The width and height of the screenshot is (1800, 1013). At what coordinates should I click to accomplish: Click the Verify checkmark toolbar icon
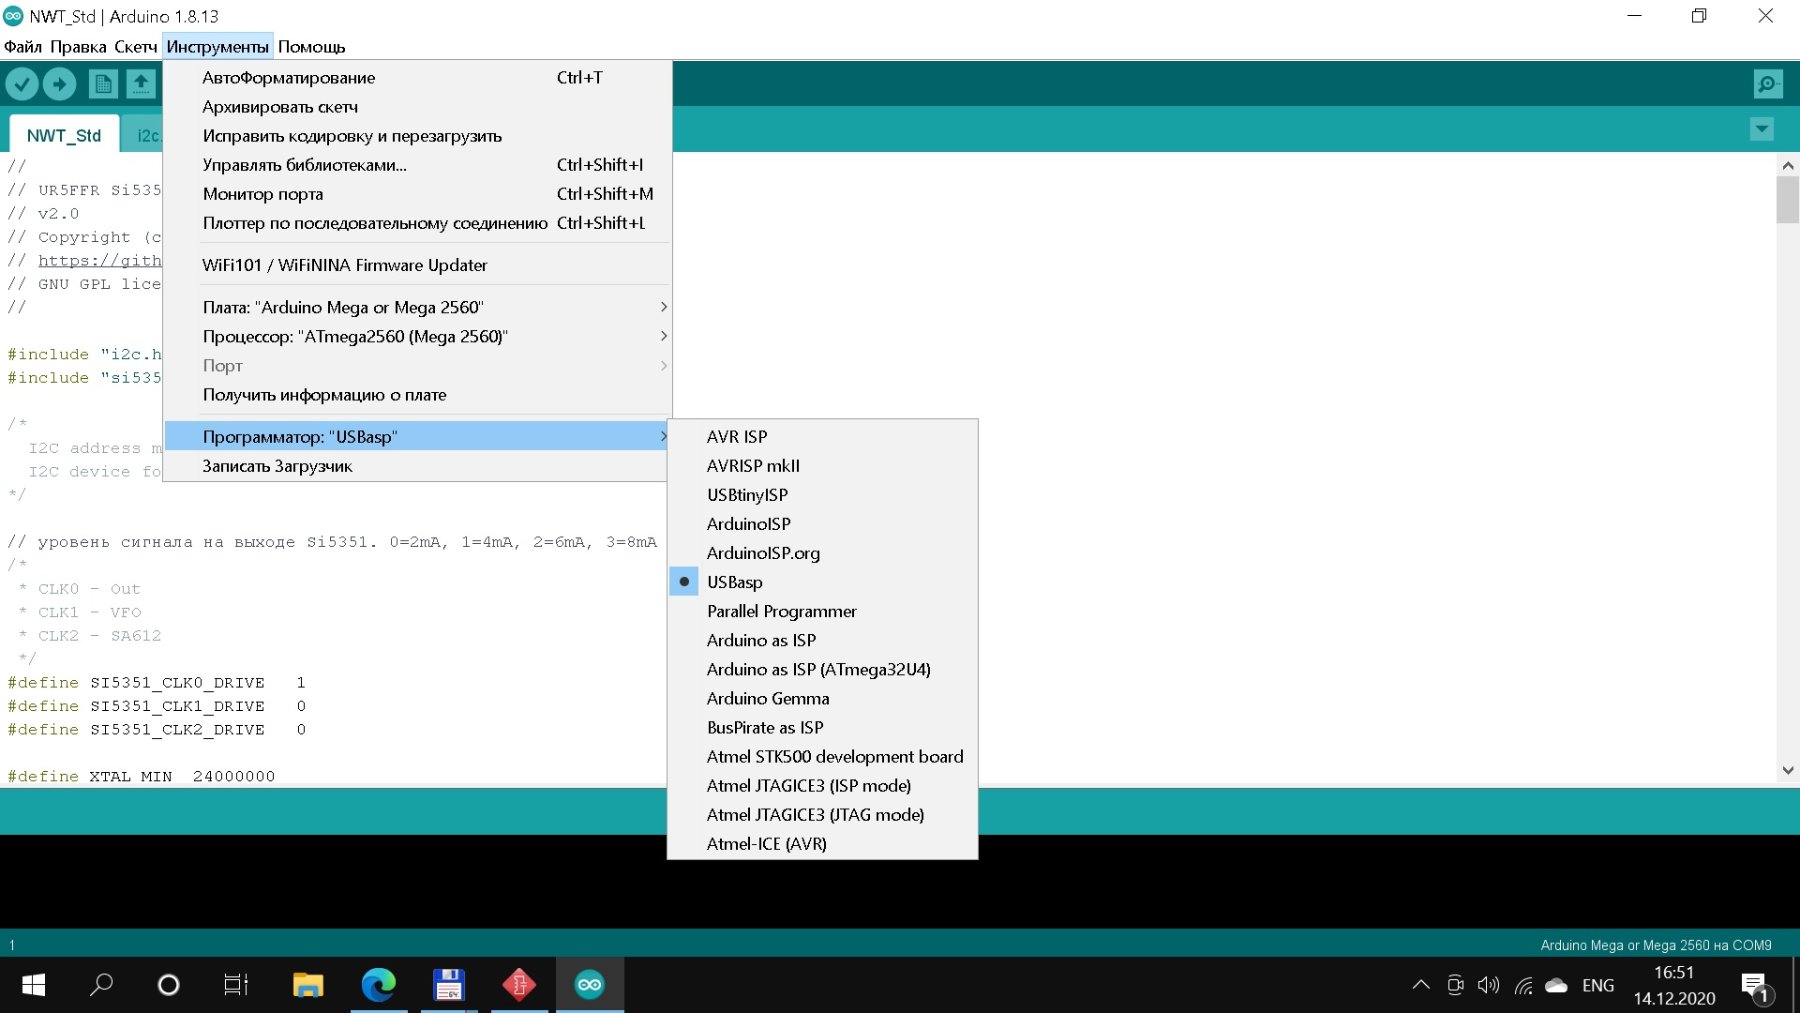tap(22, 84)
